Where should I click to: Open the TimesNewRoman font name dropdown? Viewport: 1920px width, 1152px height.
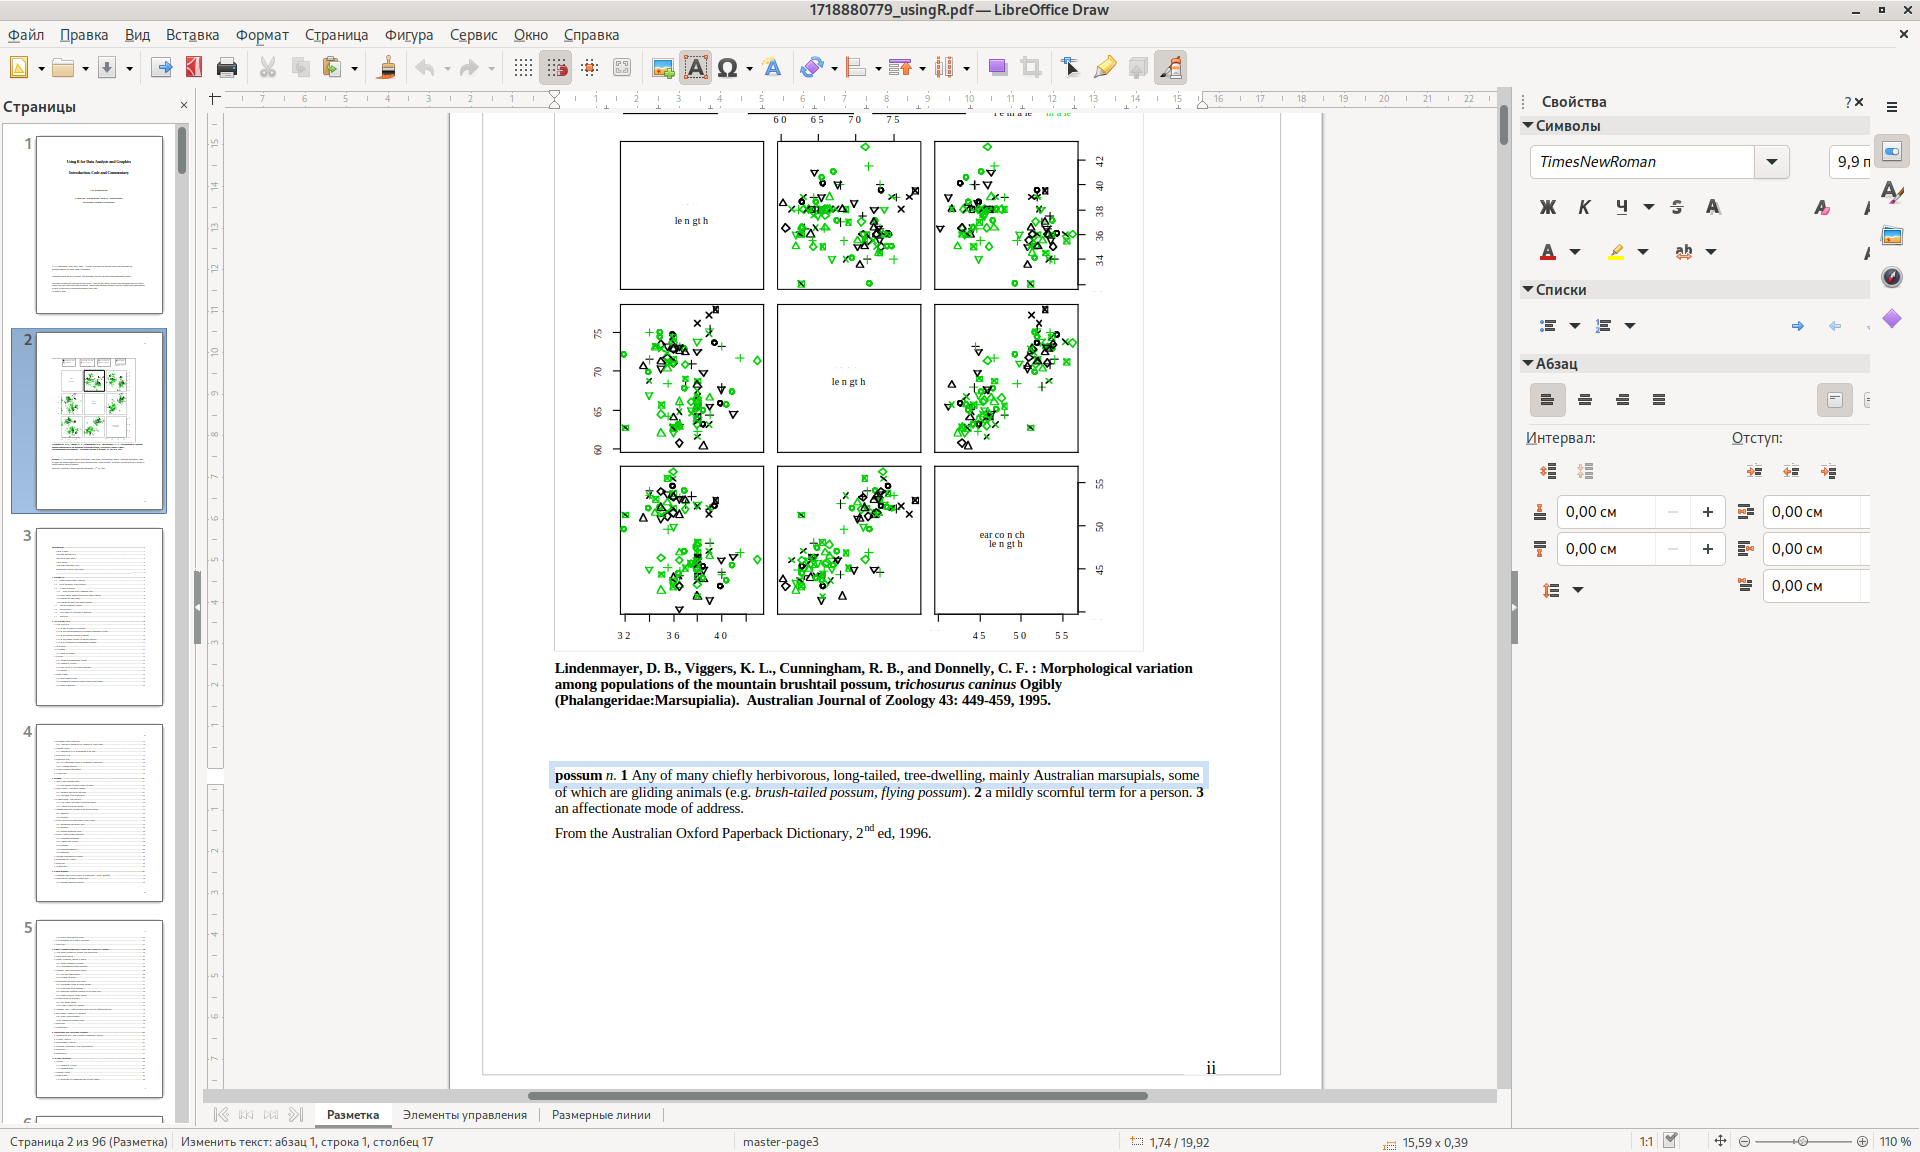click(x=1772, y=162)
